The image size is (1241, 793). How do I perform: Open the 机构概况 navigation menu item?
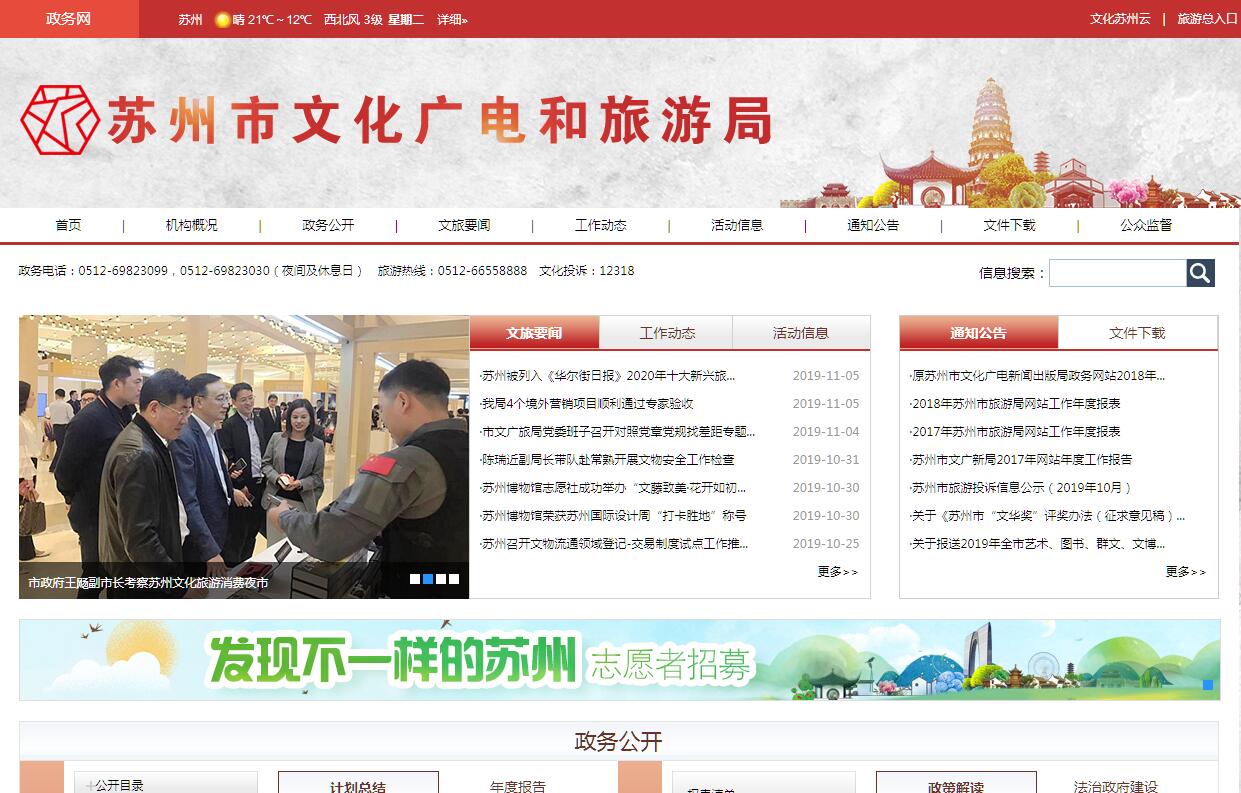pyautogui.click(x=191, y=225)
